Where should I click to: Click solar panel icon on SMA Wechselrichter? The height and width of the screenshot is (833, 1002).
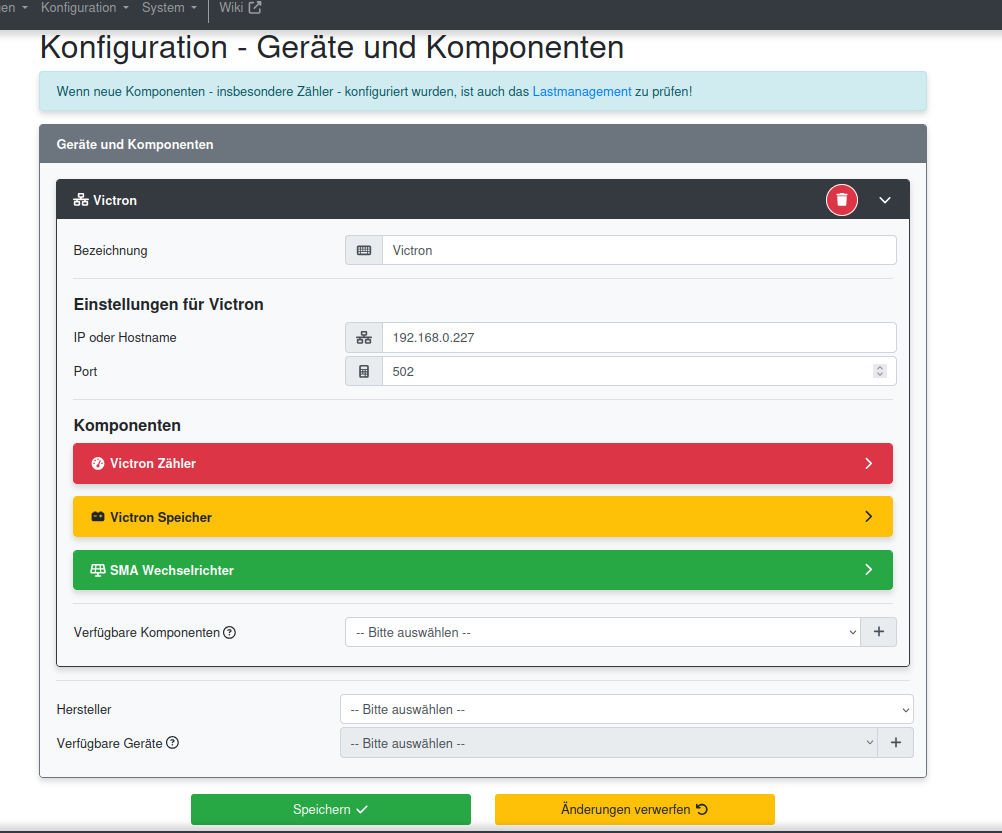98,570
